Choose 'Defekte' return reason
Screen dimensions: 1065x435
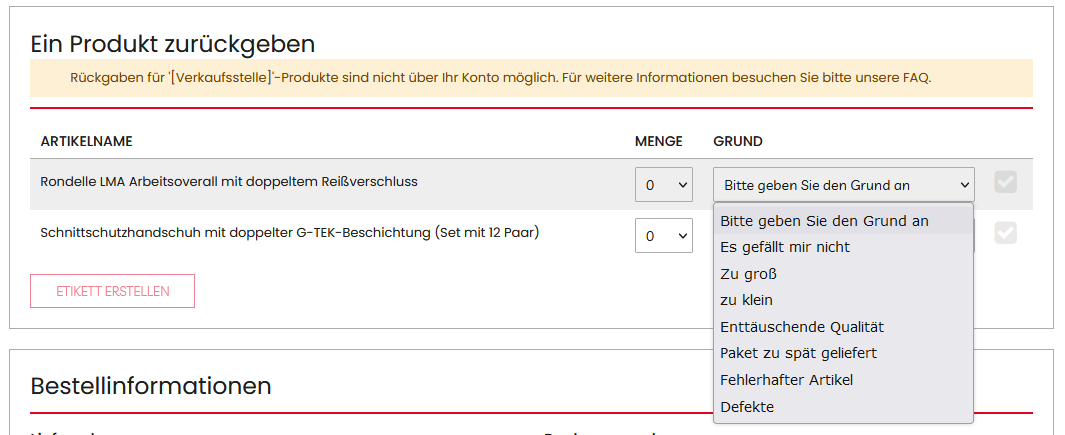(x=844, y=407)
